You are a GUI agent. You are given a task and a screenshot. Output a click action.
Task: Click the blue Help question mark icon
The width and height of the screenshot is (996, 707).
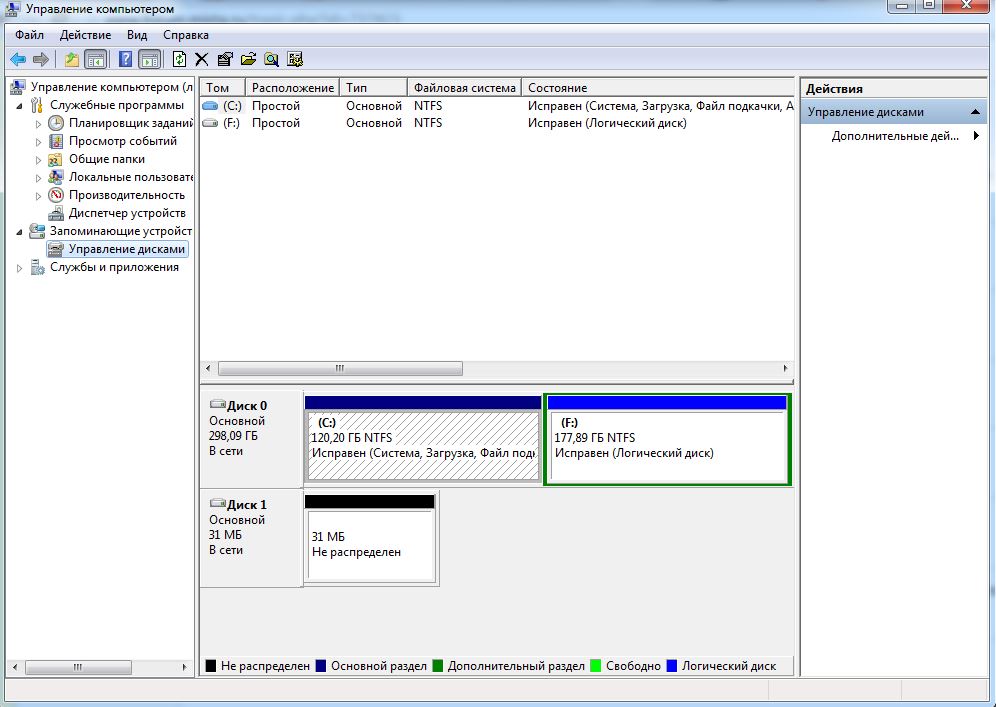coord(126,60)
